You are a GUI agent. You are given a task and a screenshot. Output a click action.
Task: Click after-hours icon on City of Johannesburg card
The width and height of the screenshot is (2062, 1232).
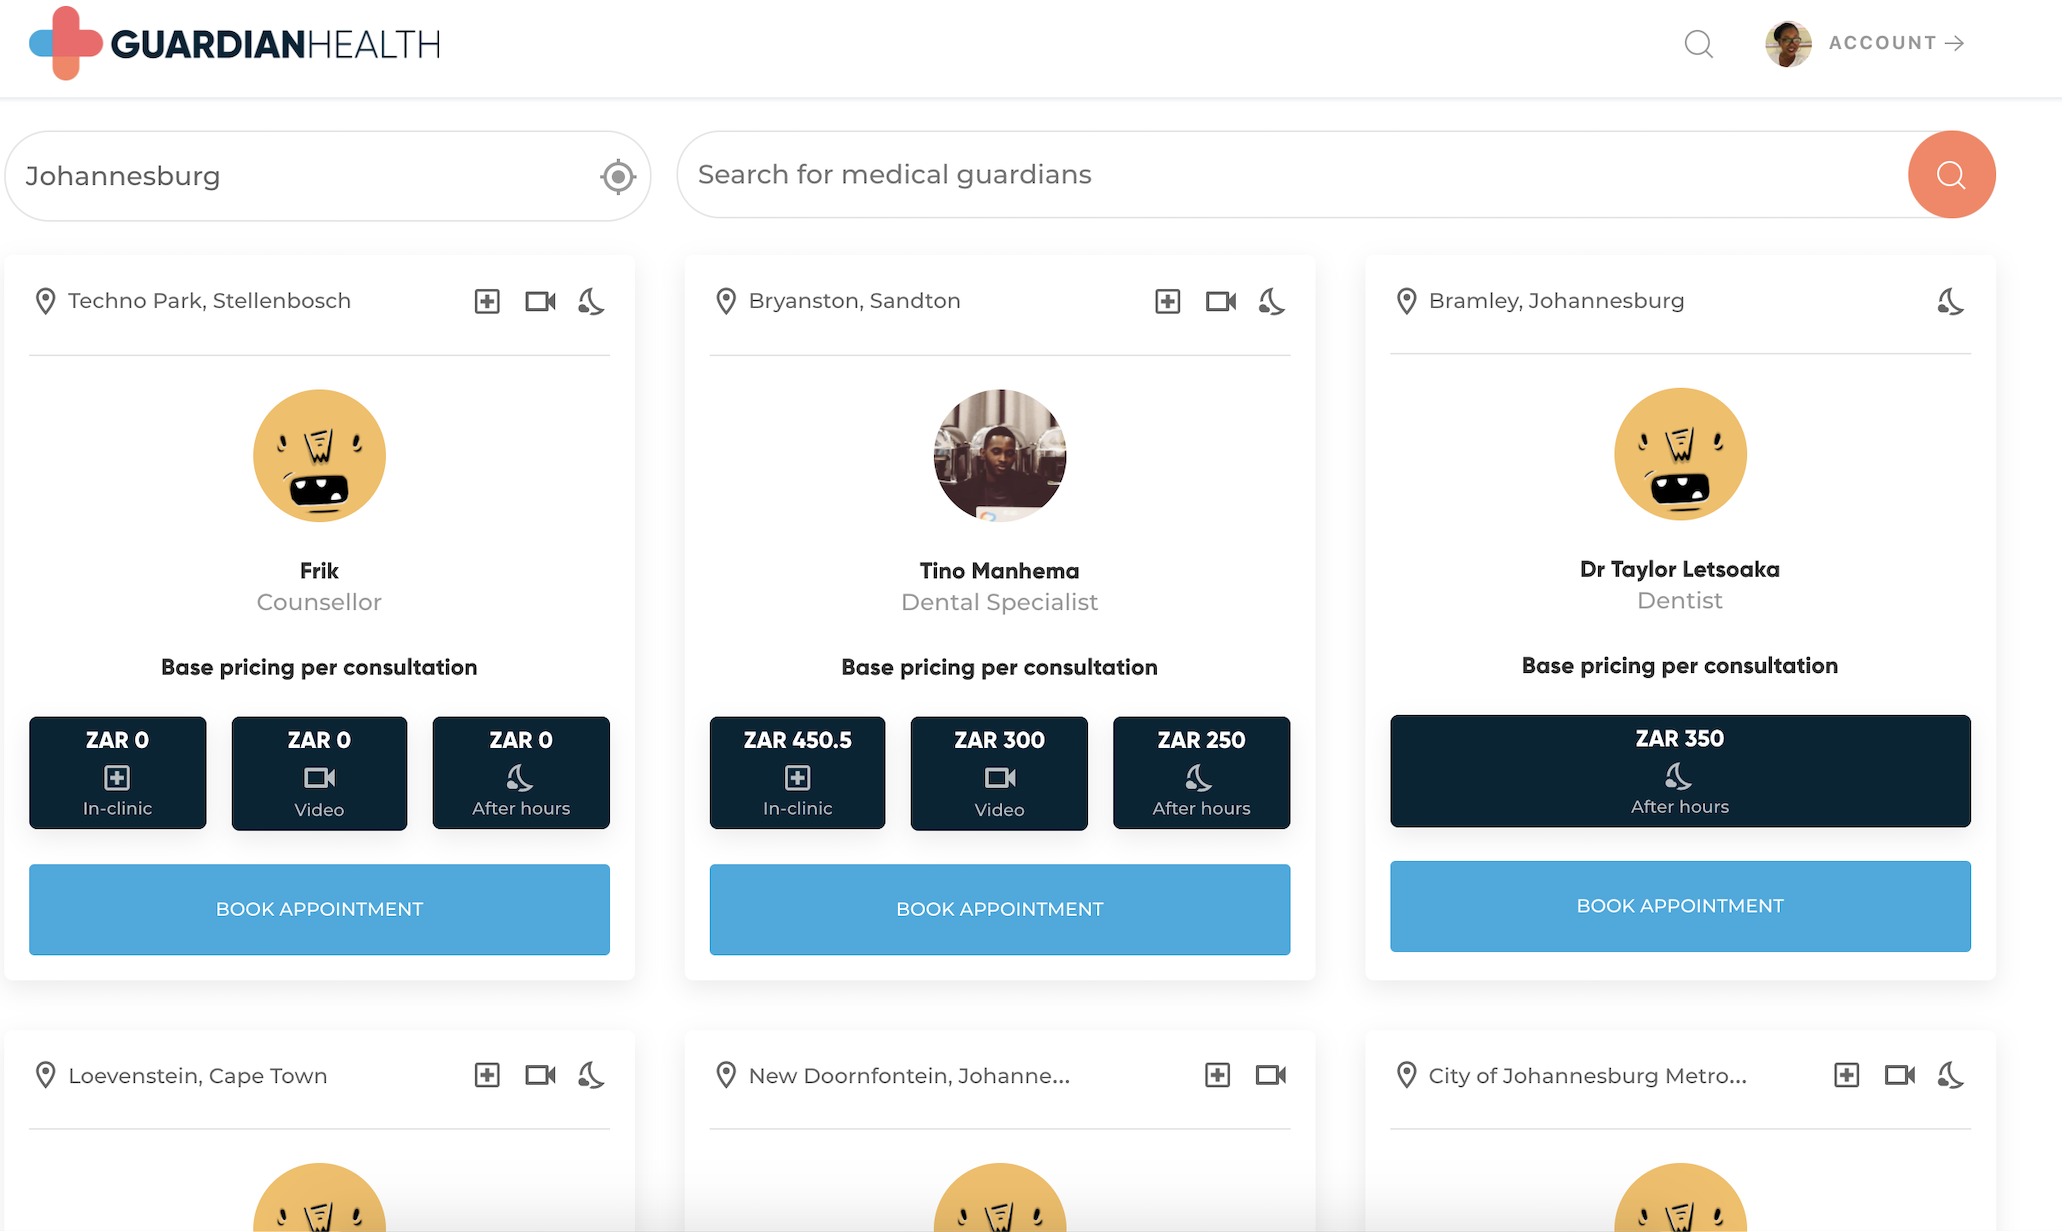(1950, 1075)
